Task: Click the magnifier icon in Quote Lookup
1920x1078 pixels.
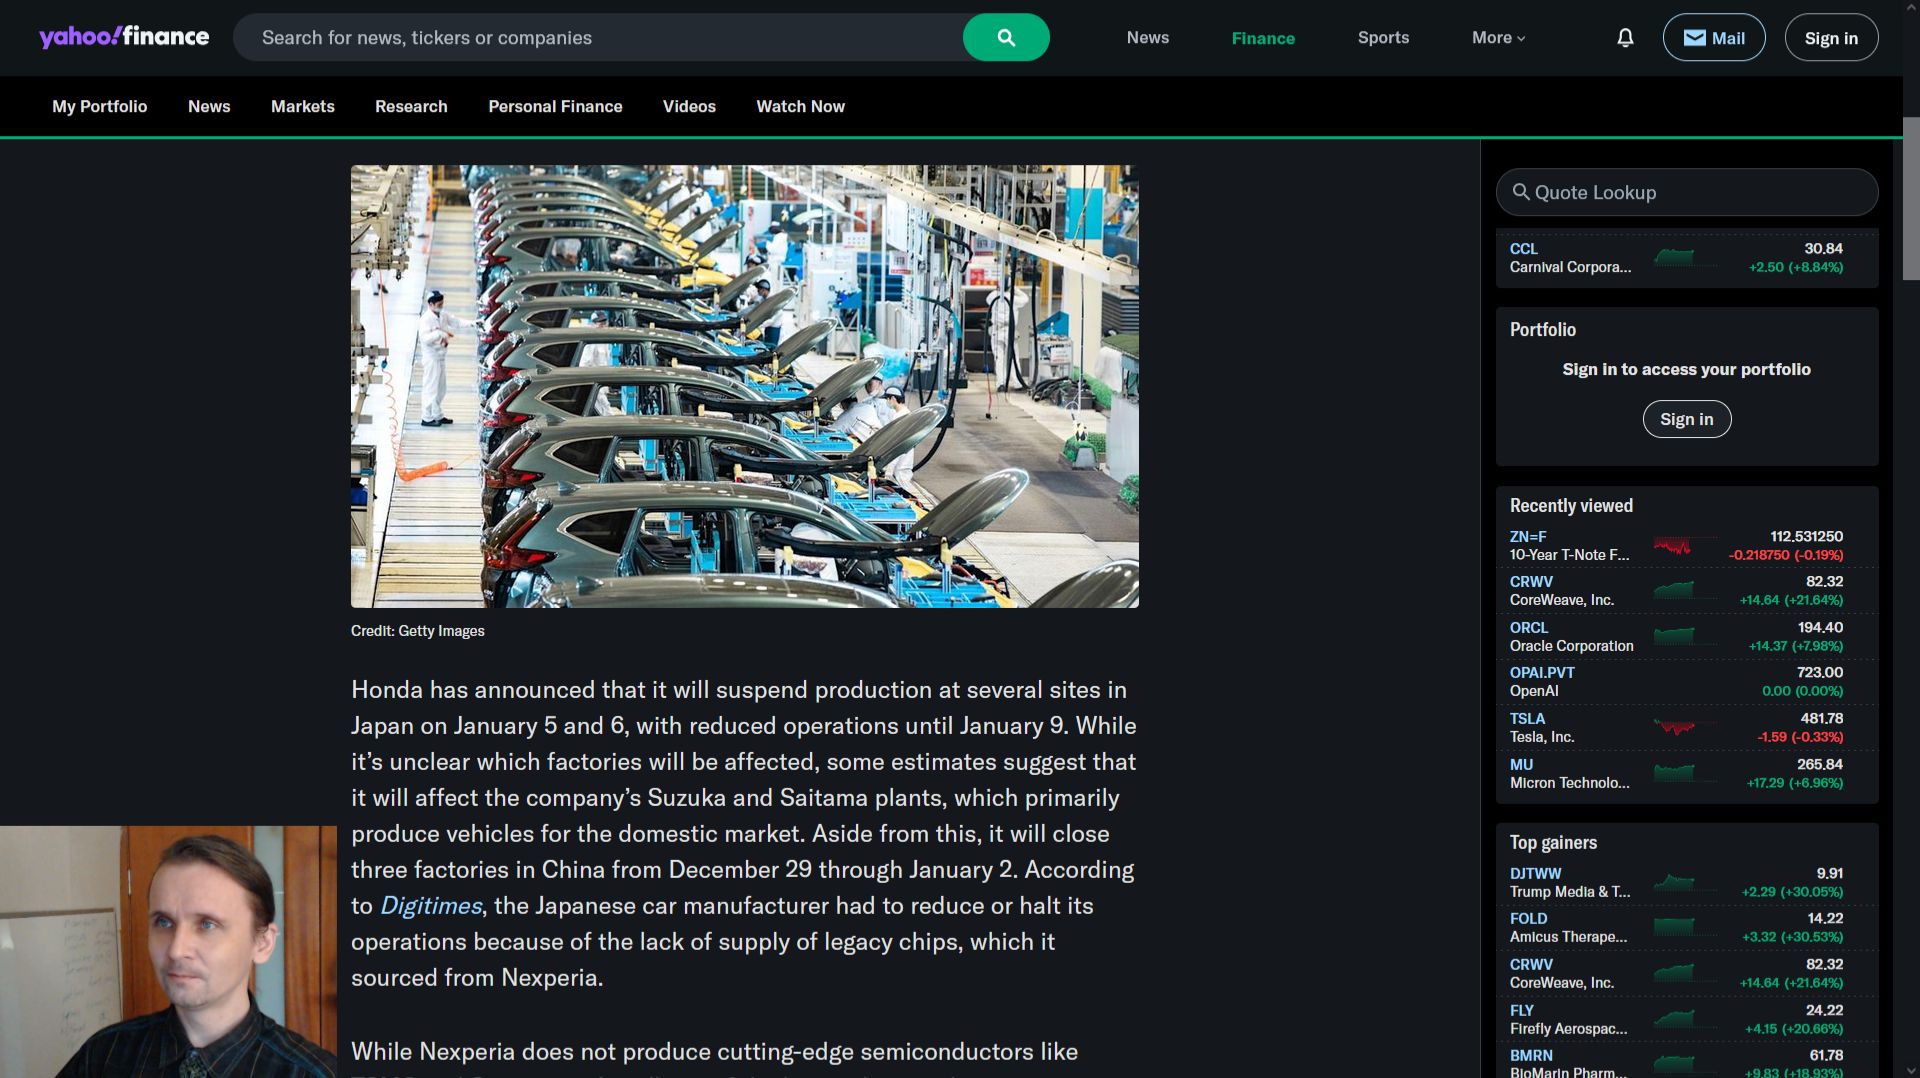Action: click(1521, 192)
